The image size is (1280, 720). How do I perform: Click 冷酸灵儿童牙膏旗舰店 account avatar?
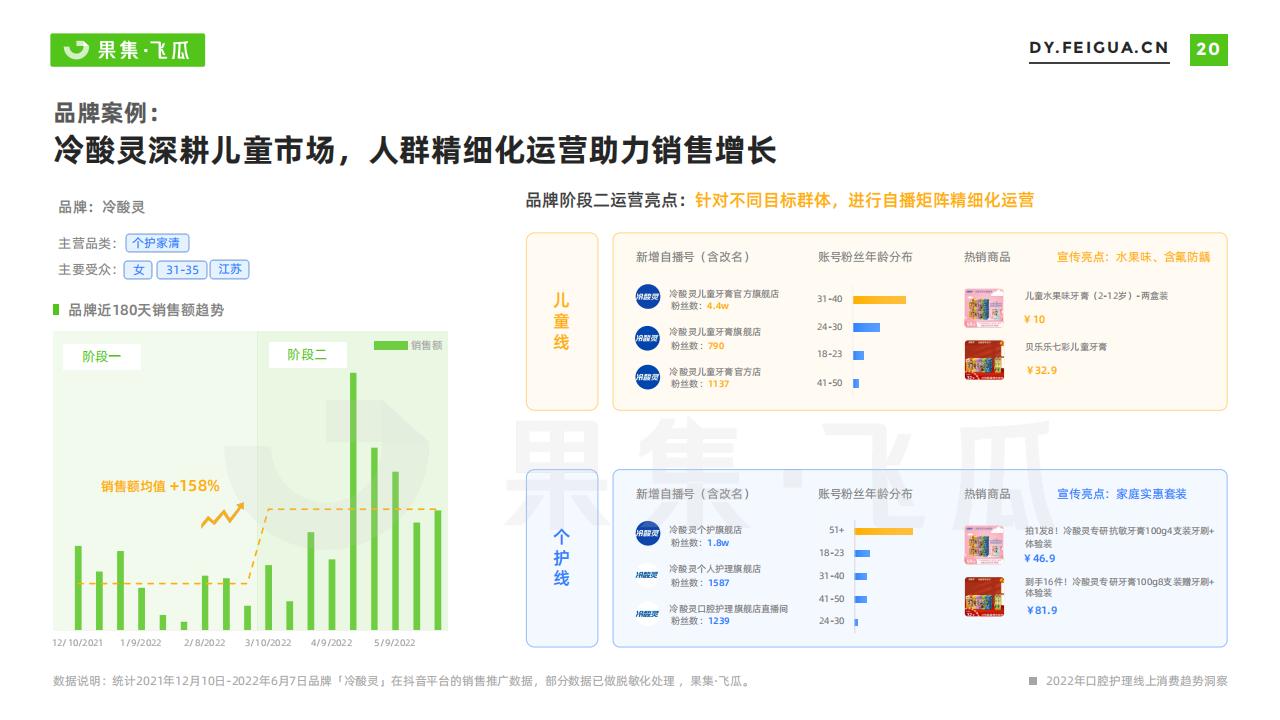[648, 337]
